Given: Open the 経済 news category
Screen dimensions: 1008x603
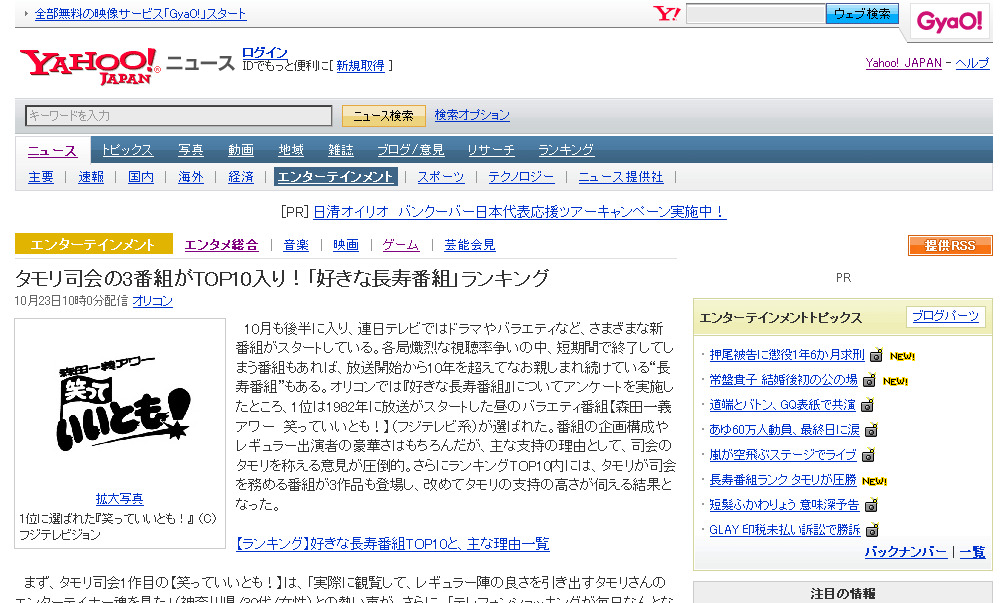Looking at the screenshot, I should pyautogui.click(x=240, y=177).
